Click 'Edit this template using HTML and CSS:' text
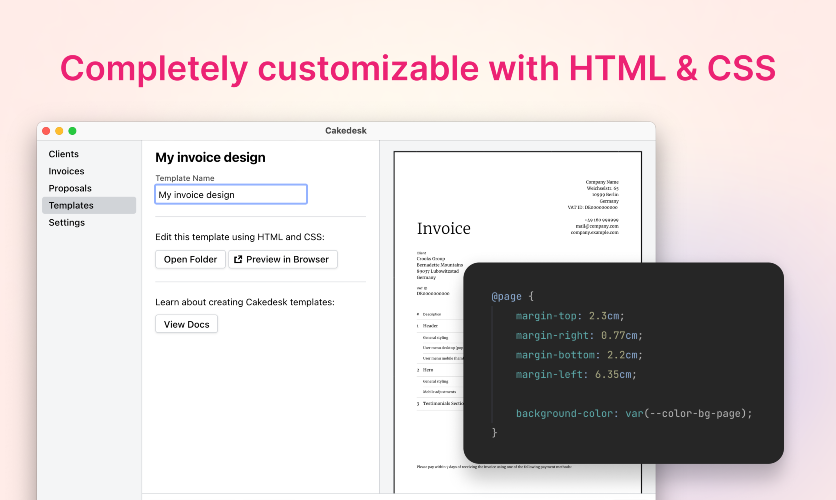Image resolution: width=836 pixels, height=500 pixels. 240,237
